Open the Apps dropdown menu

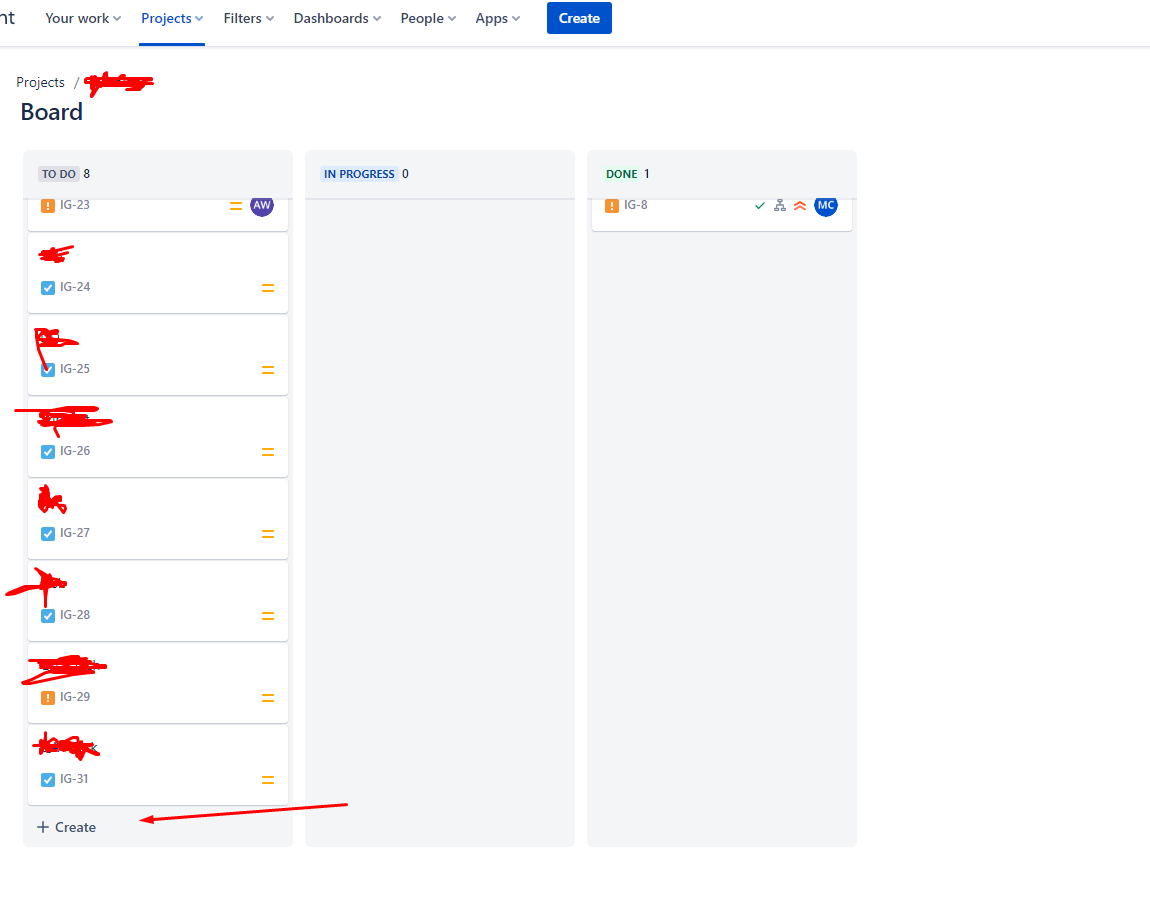point(497,18)
